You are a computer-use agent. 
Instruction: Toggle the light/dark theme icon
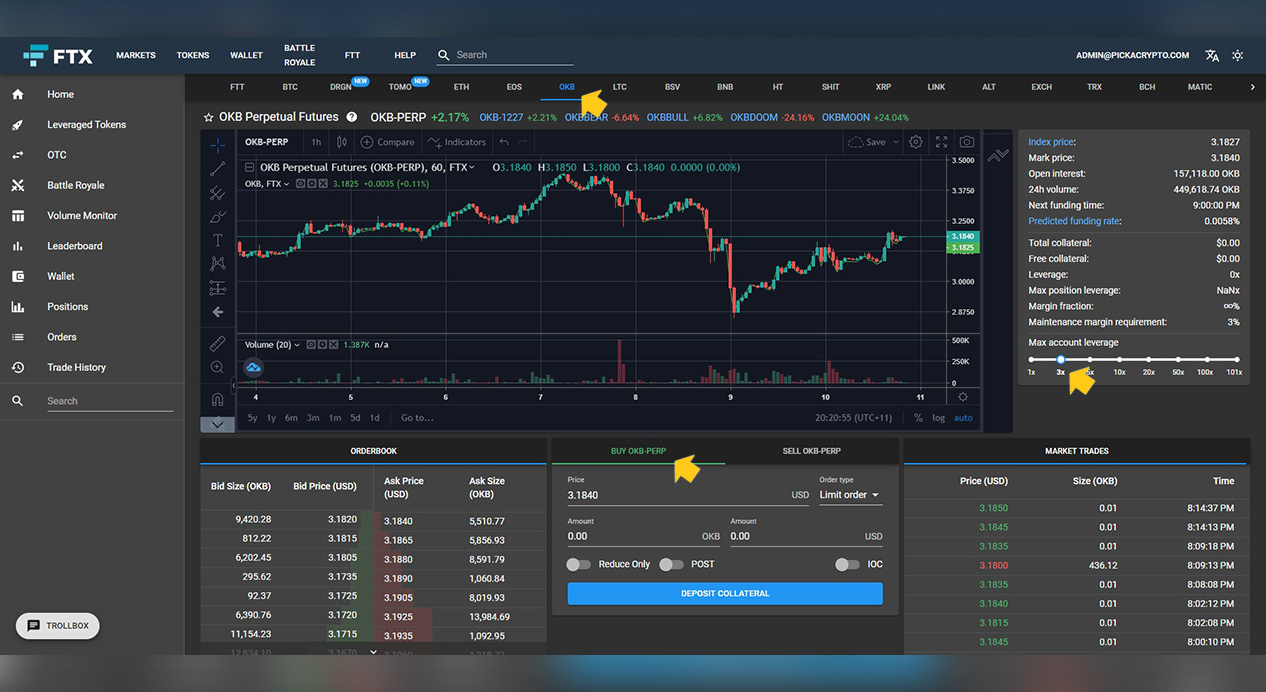pyautogui.click(x=1238, y=55)
